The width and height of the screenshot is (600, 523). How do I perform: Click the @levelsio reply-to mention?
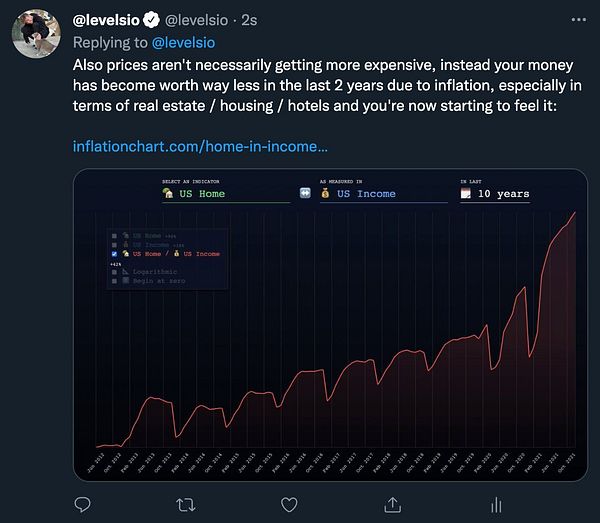182,42
